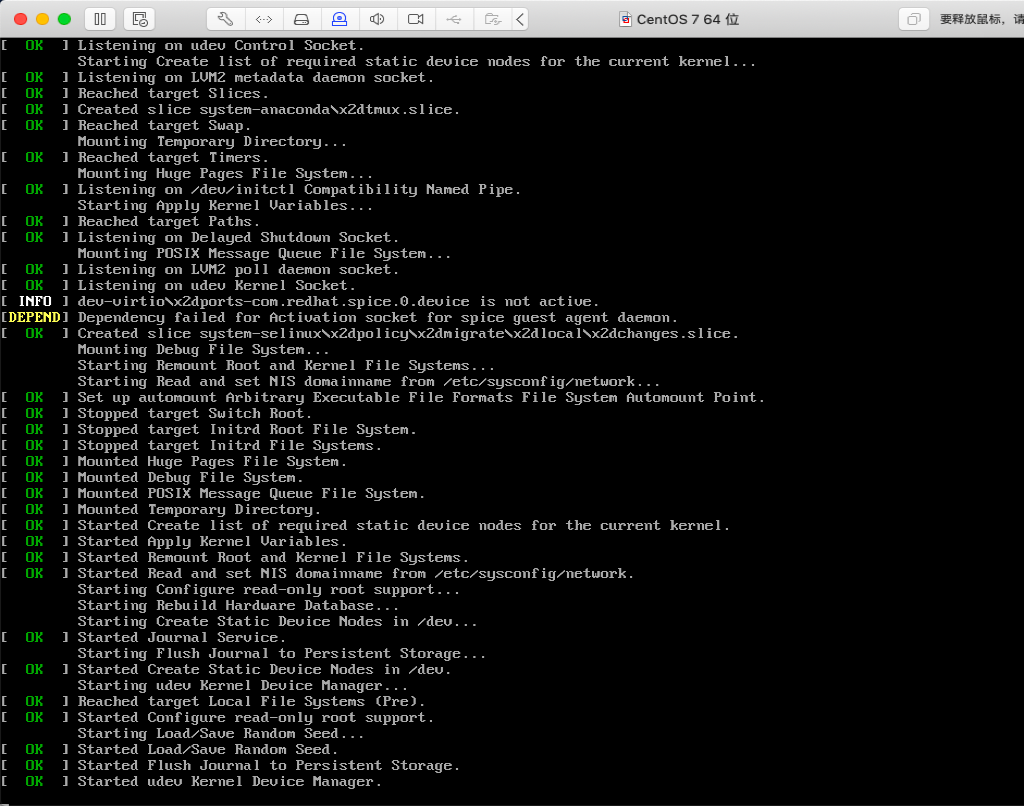Click 'Starting Flush Journal to Persistent Storage...' line

pyautogui.click(x=281, y=653)
